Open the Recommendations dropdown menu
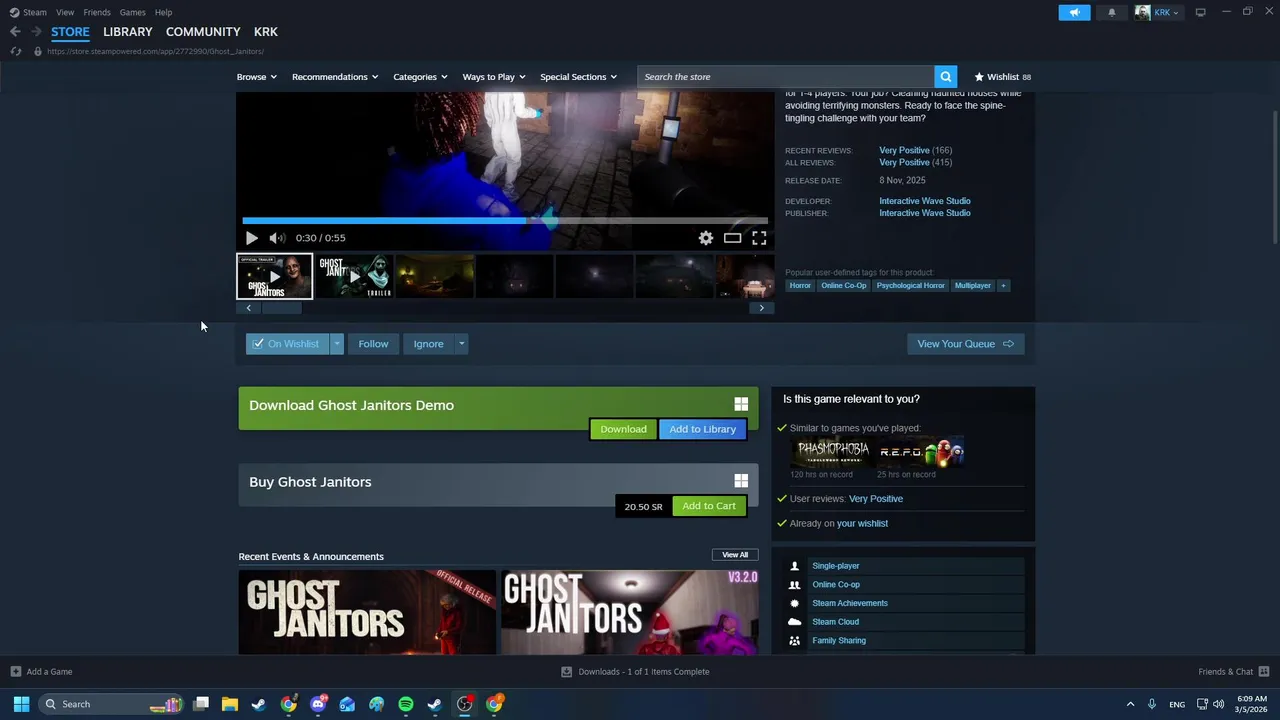Image resolution: width=1280 pixels, height=720 pixels. [x=335, y=77]
